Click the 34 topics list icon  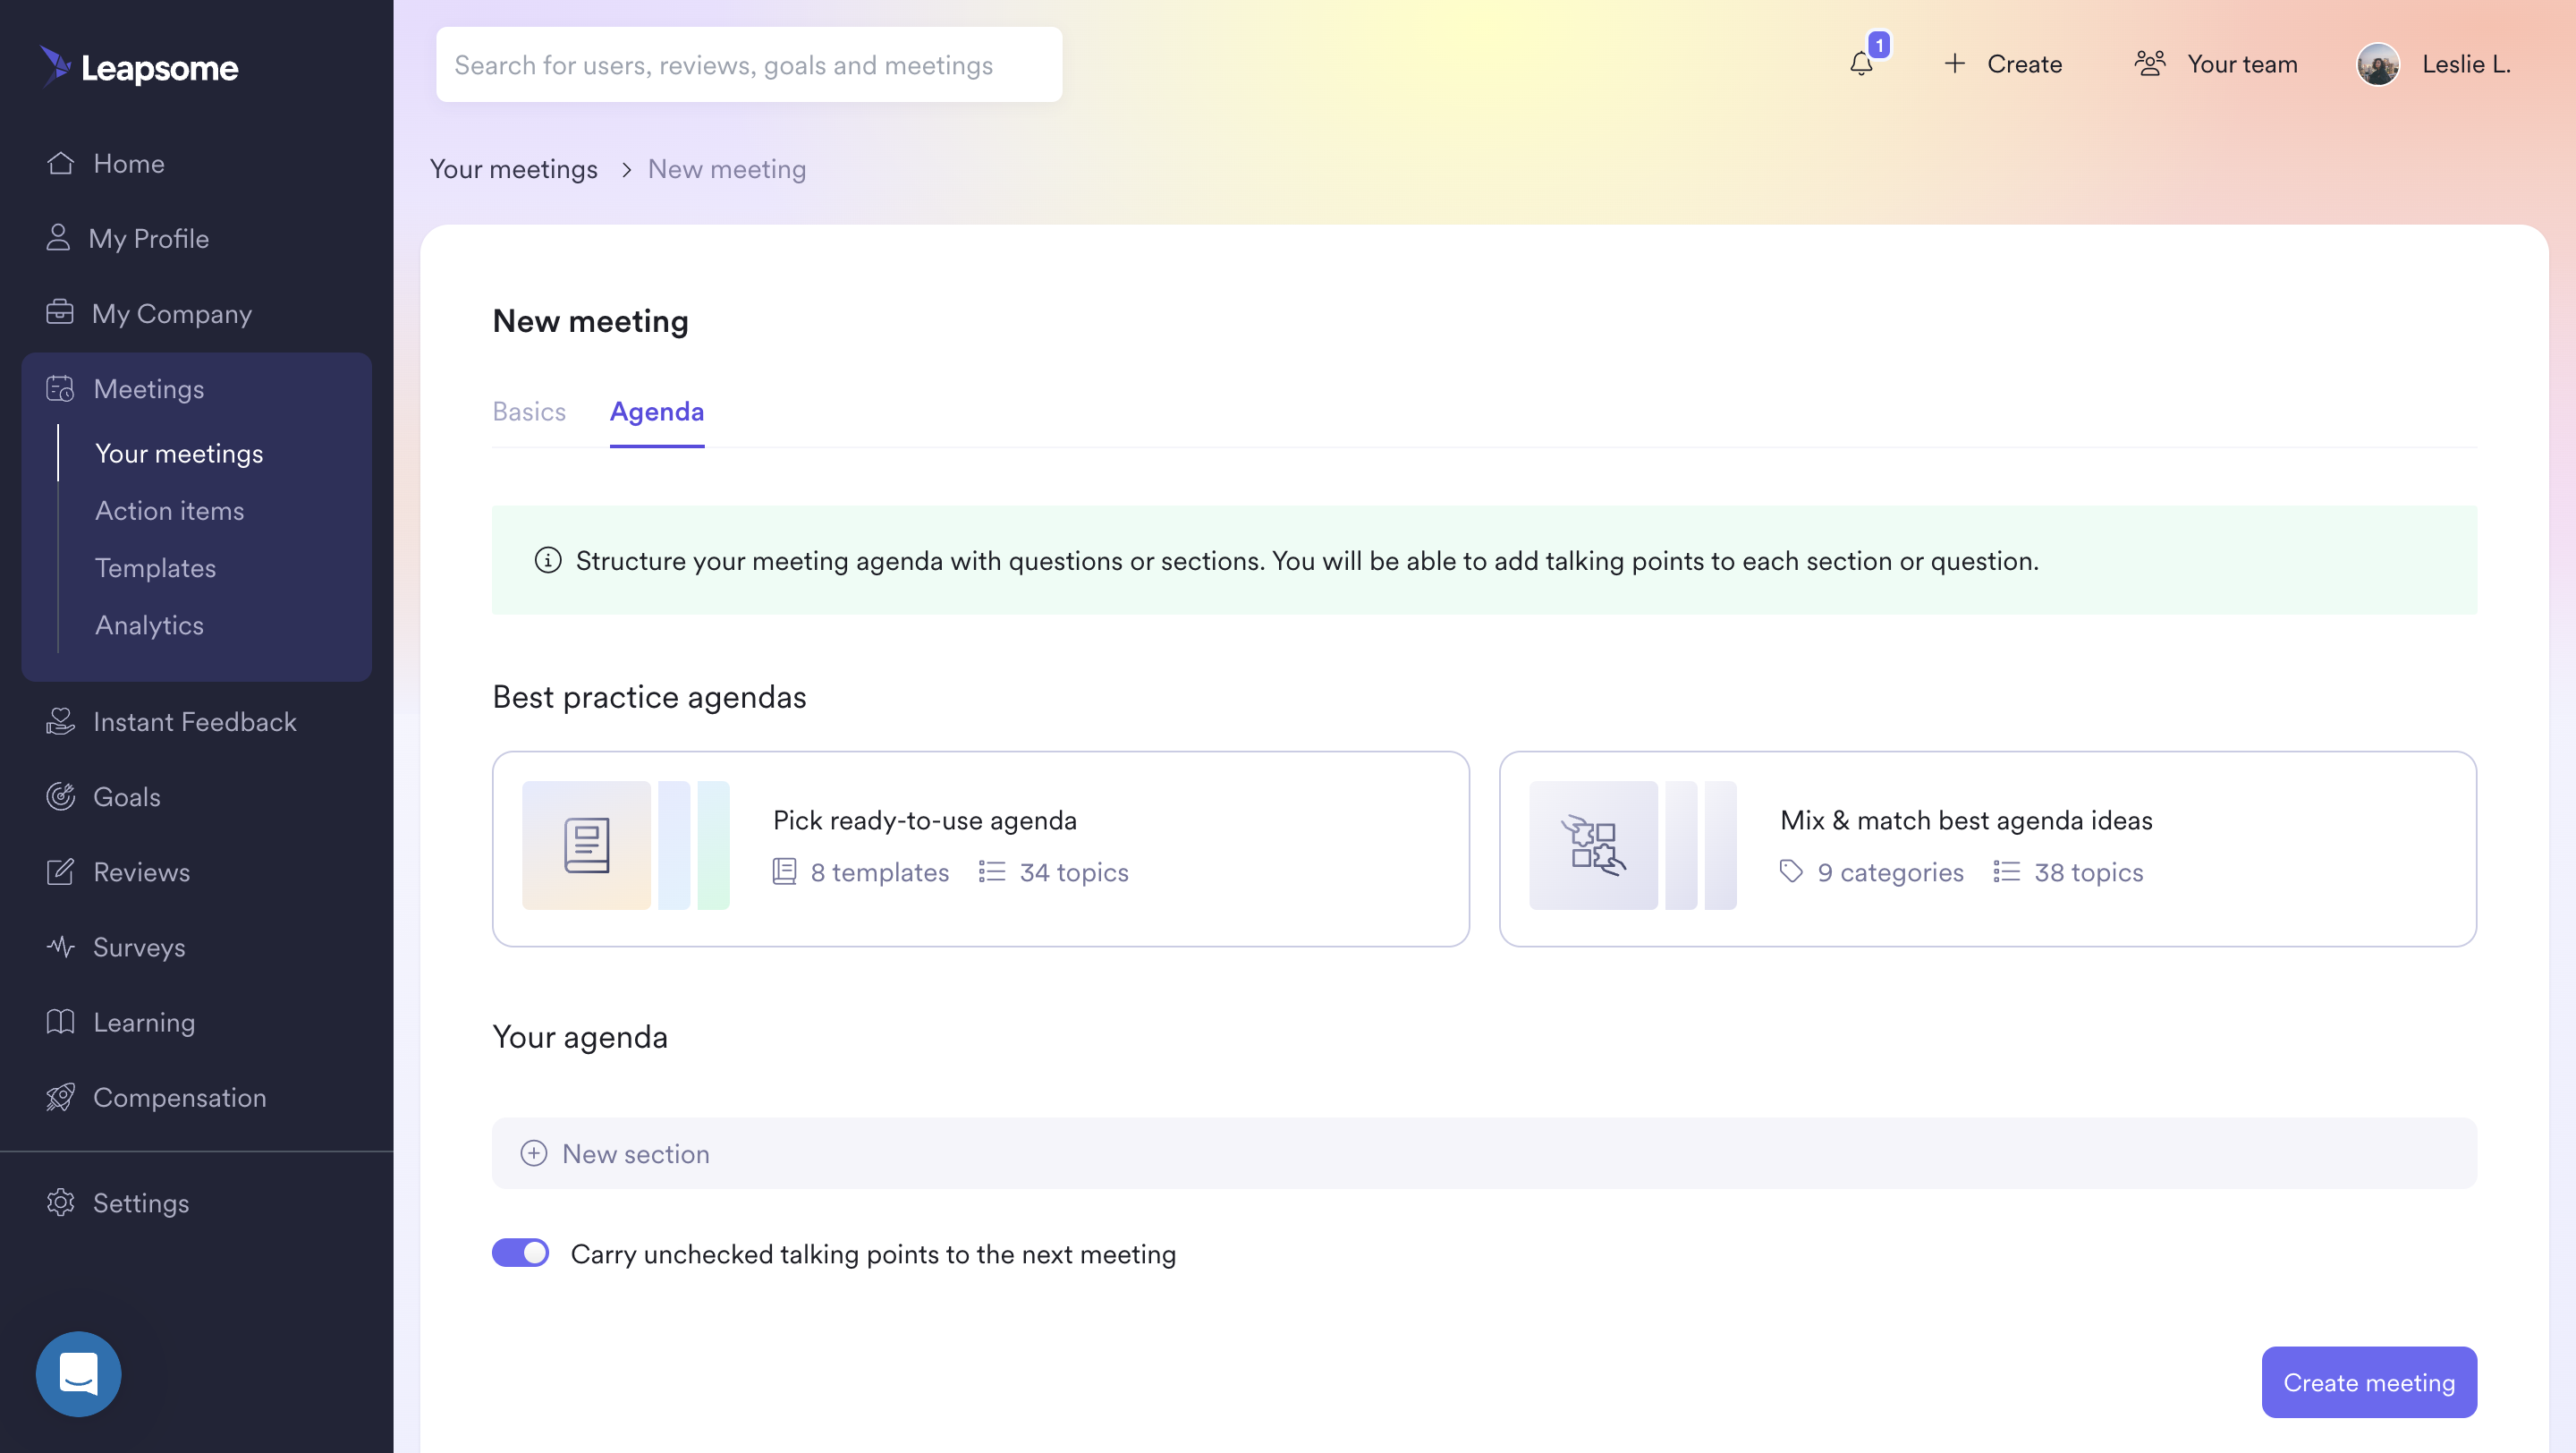click(x=992, y=872)
